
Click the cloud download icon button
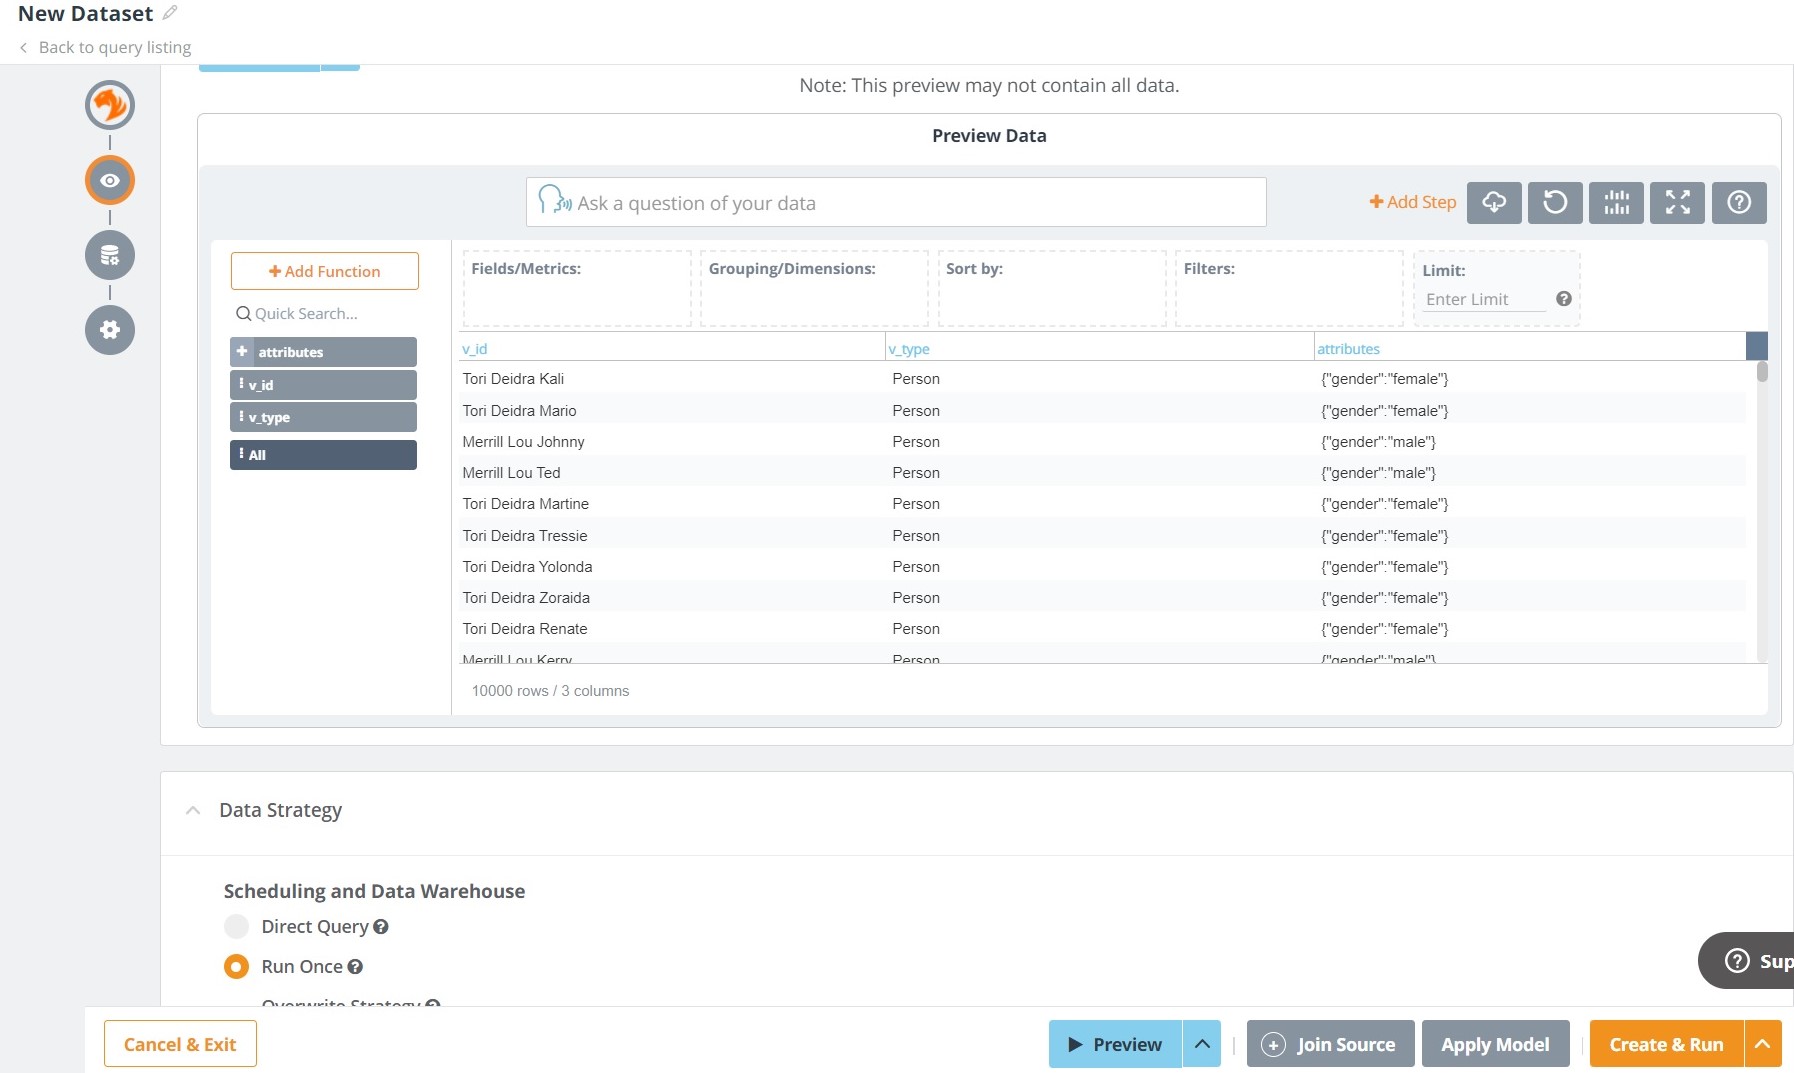[1494, 203]
